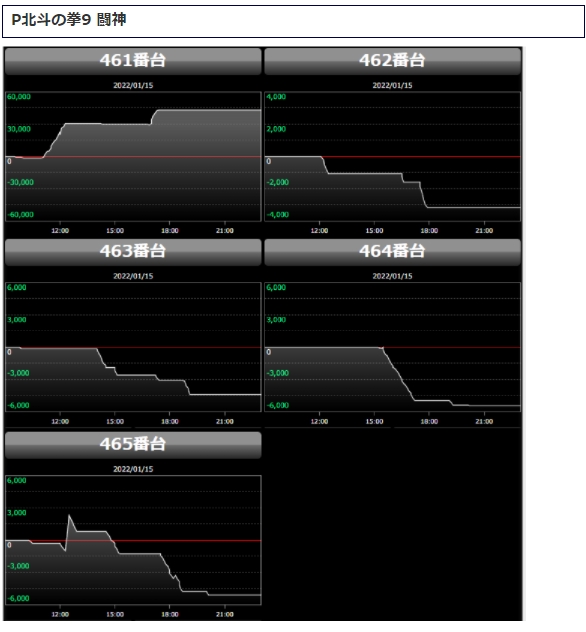Image resolution: width=586 pixels, height=632 pixels.
Task: Select the 465番台 header bar
Action: (133, 445)
